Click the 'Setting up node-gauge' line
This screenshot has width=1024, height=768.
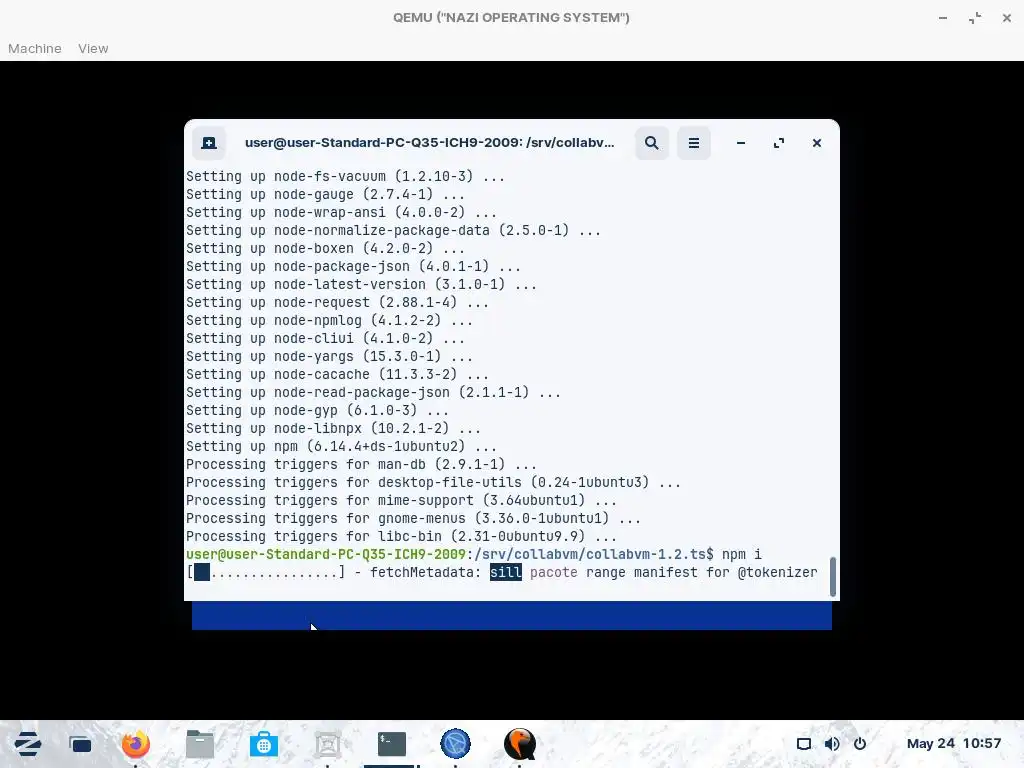[325, 195]
